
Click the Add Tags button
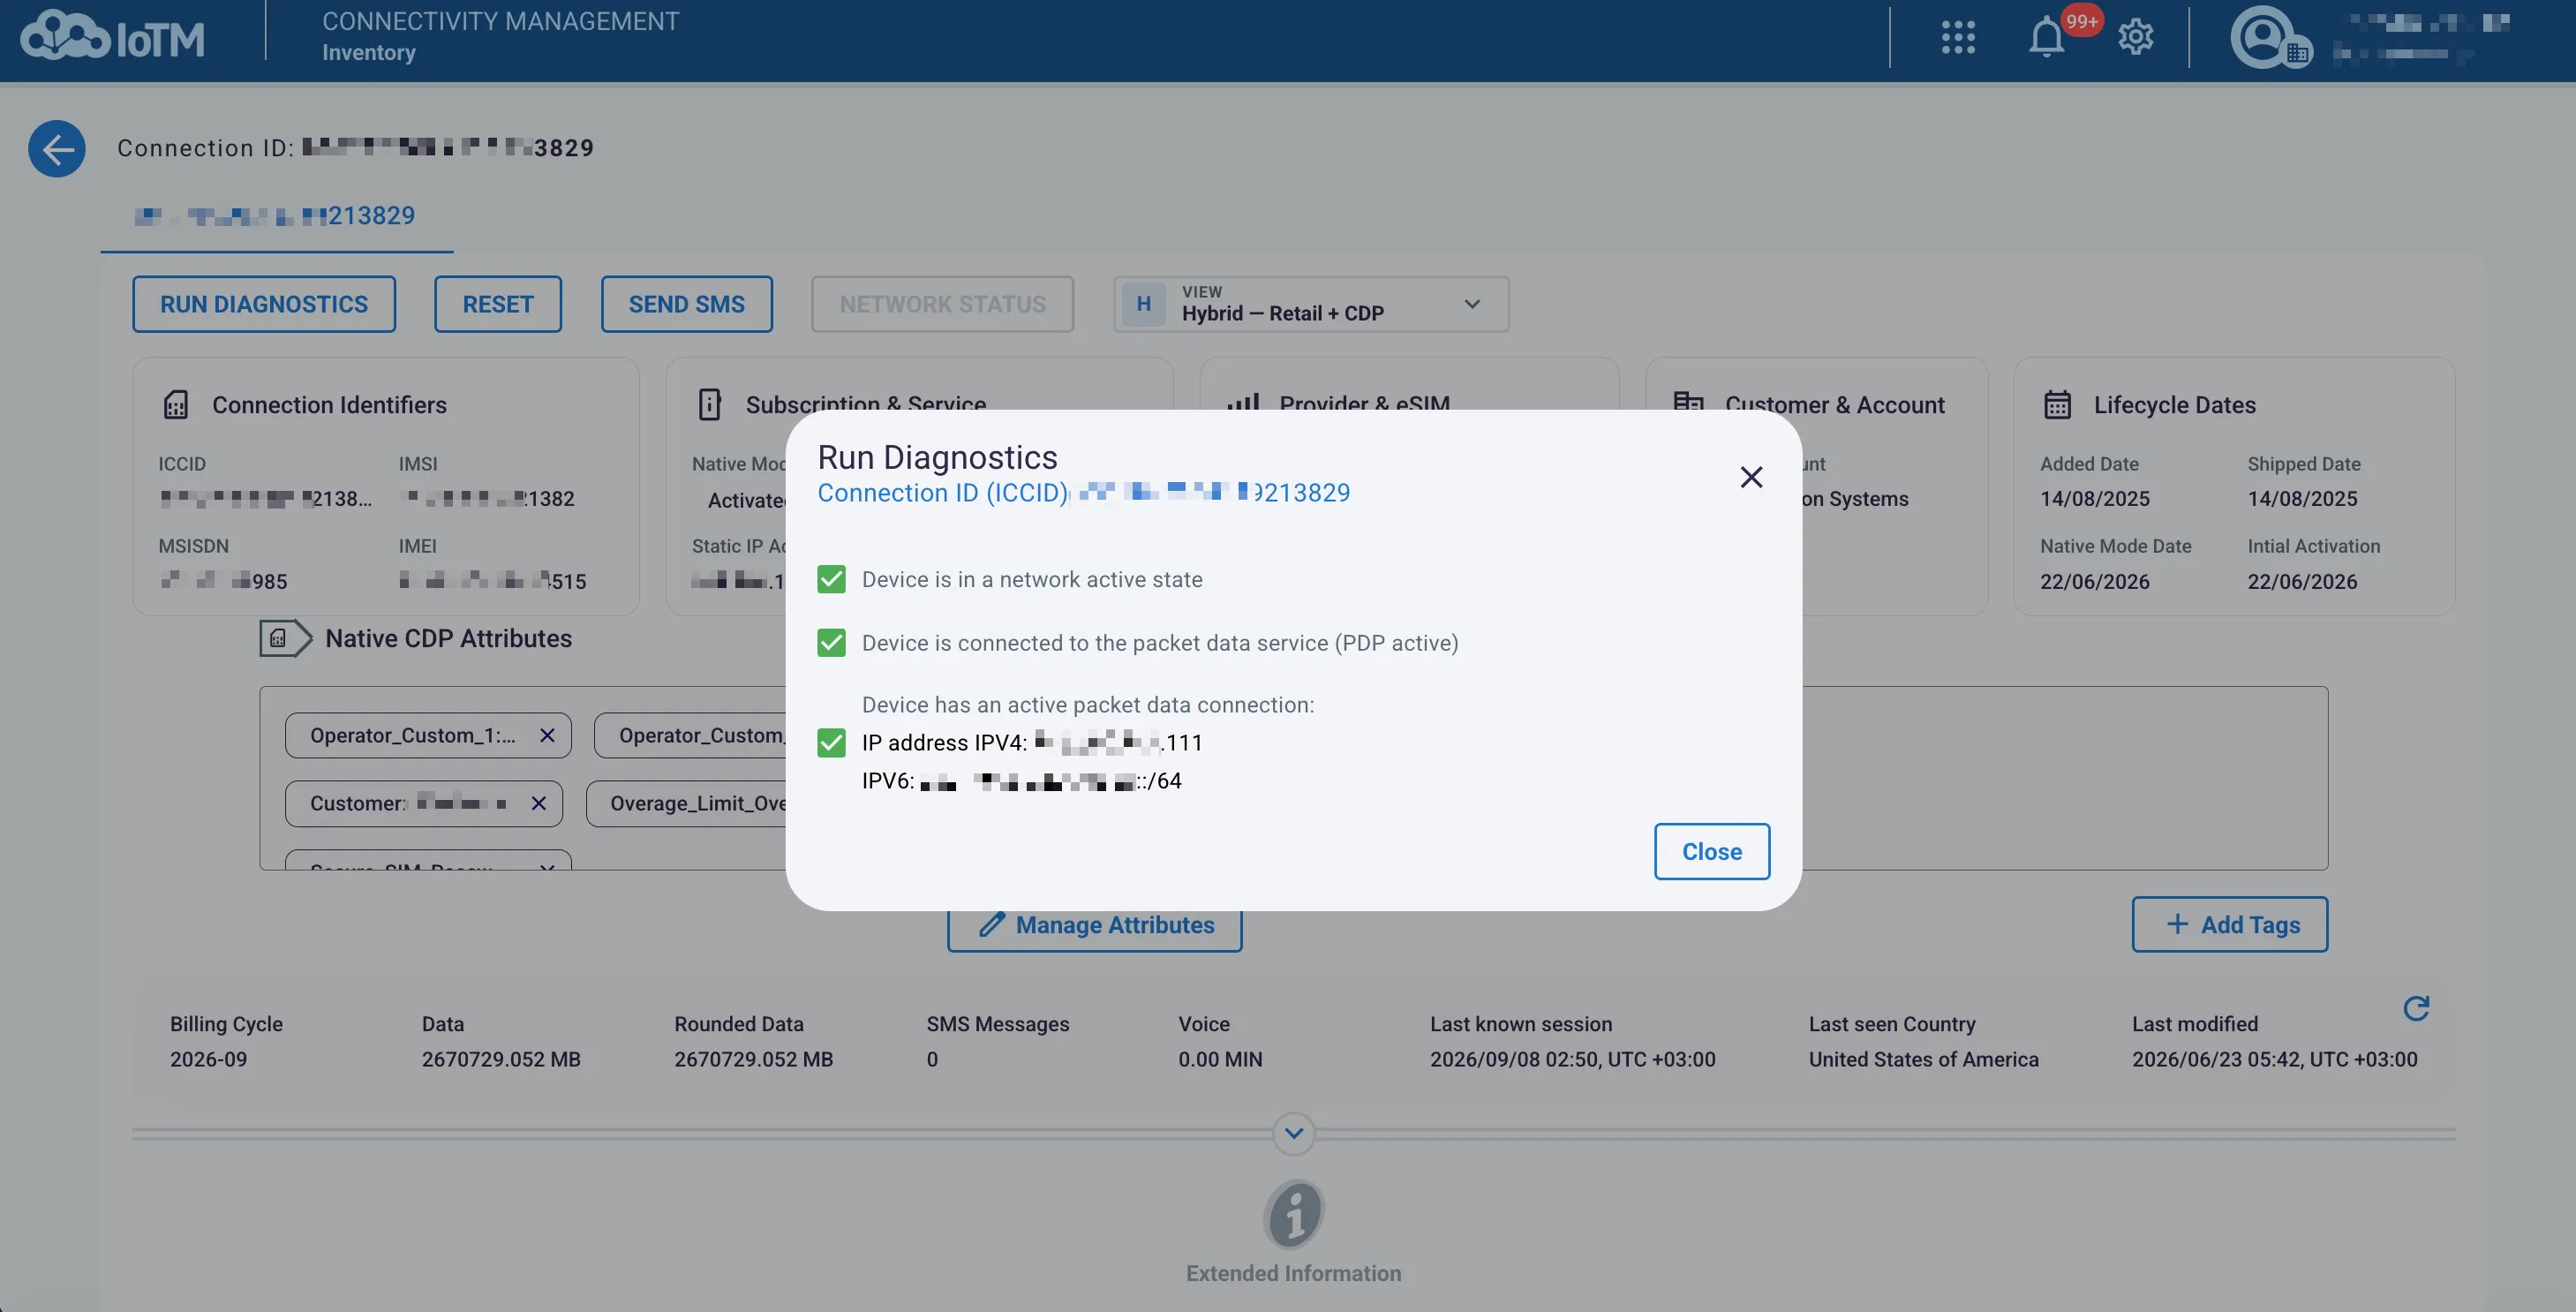point(2230,925)
